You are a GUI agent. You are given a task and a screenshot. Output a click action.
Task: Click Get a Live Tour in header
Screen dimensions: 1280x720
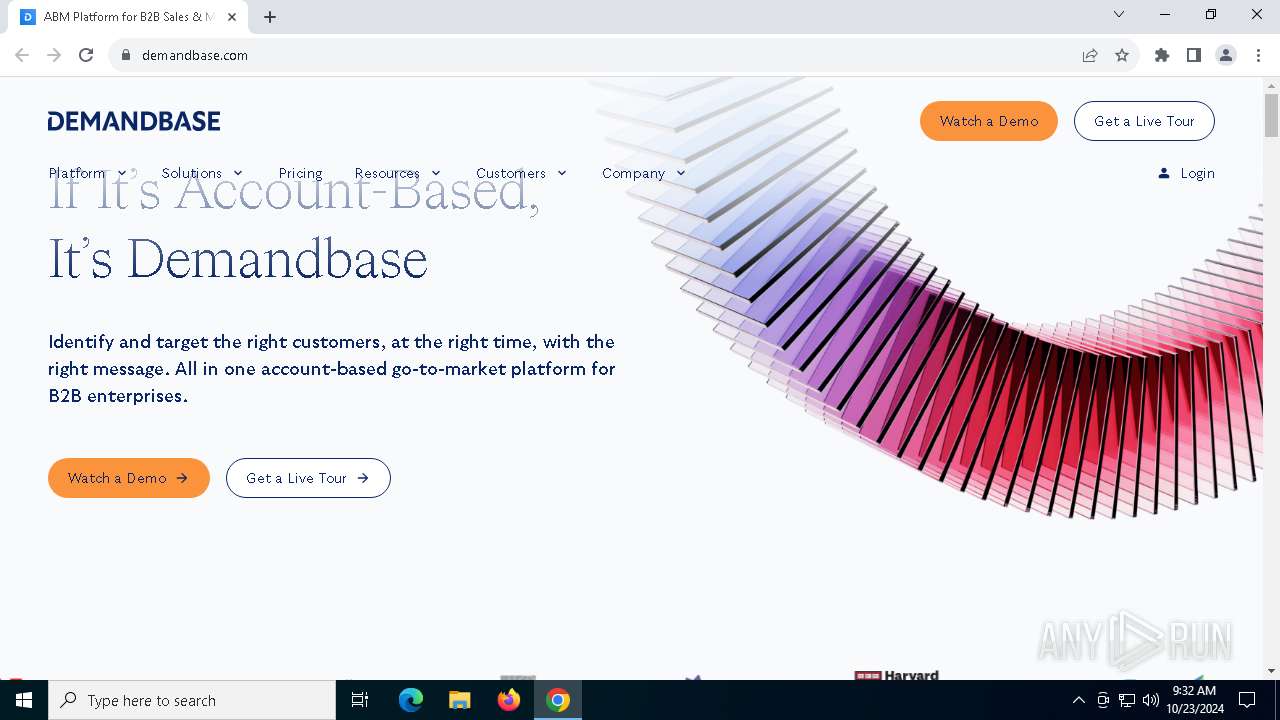click(x=1144, y=121)
